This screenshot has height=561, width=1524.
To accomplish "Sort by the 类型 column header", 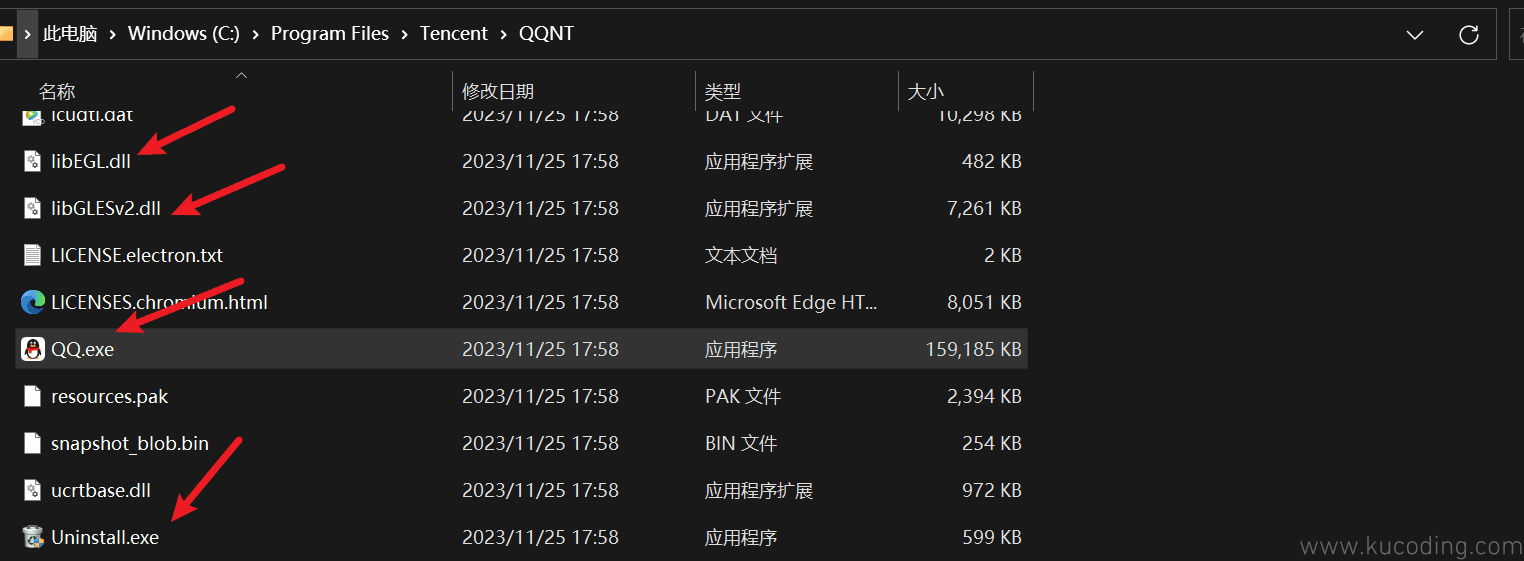I will (723, 92).
